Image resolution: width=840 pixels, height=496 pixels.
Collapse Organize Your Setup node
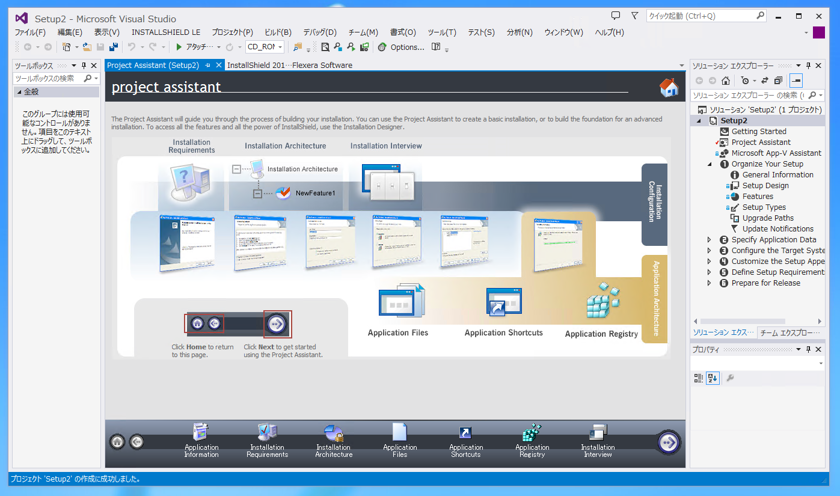tap(710, 164)
